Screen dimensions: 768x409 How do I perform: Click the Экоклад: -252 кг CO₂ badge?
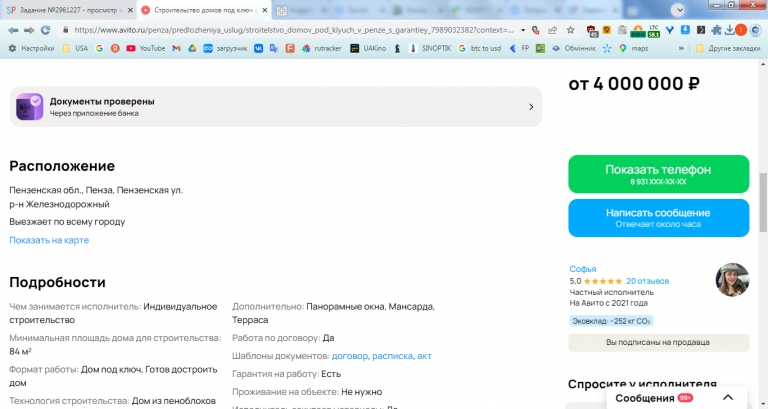coord(611,321)
